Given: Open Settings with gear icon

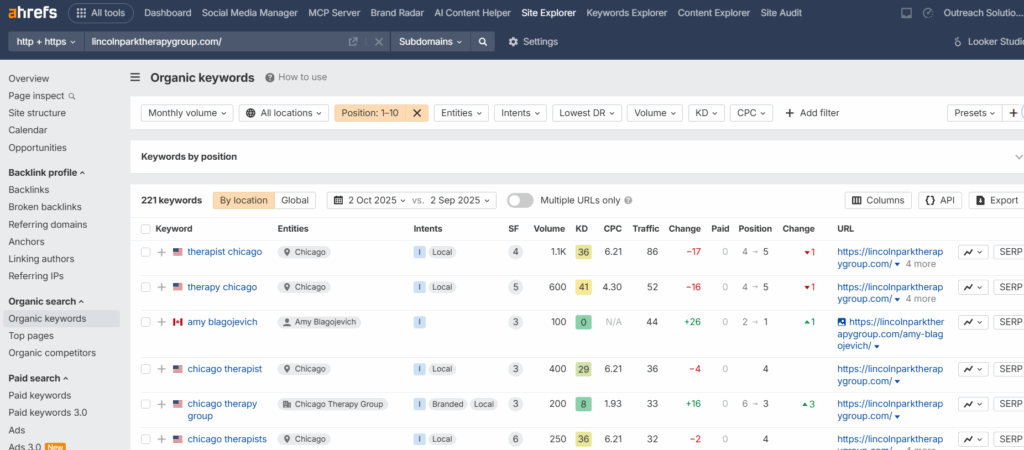Looking at the screenshot, I should pos(533,41).
